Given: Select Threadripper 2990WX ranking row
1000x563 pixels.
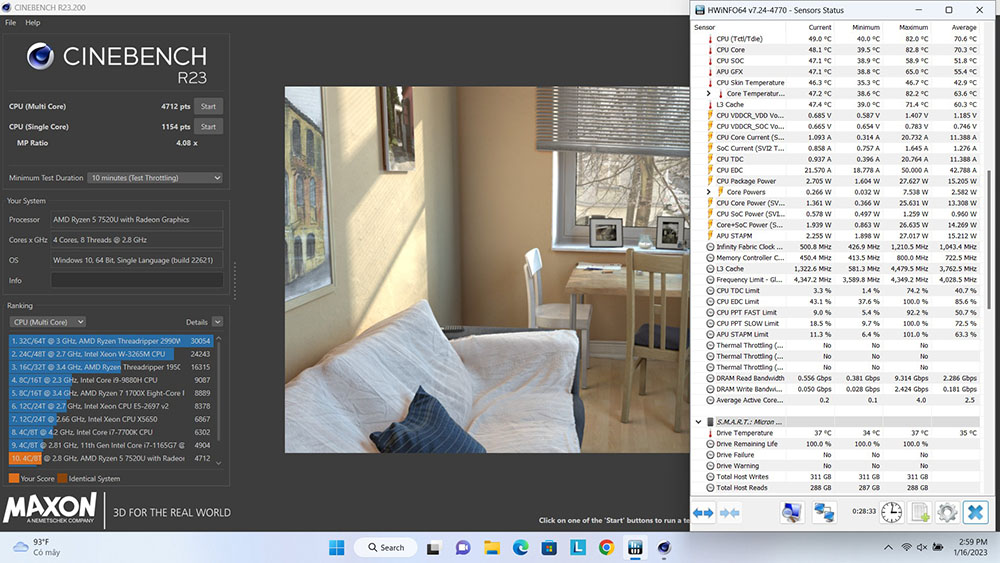Looking at the screenshot, I should (x=110, y=341).
